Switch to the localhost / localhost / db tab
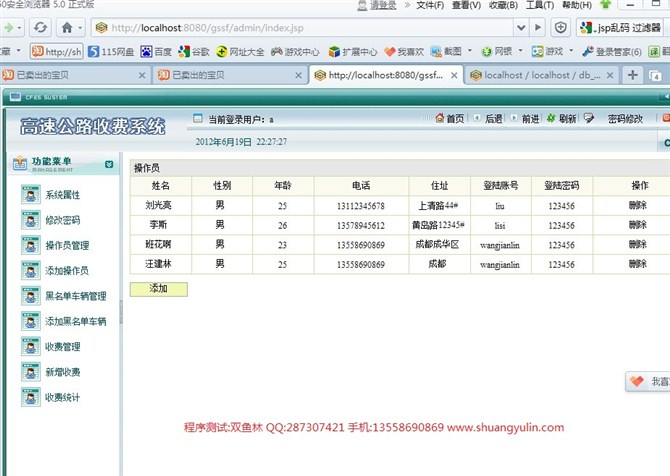Screen dimensions: 670x476 542,76
